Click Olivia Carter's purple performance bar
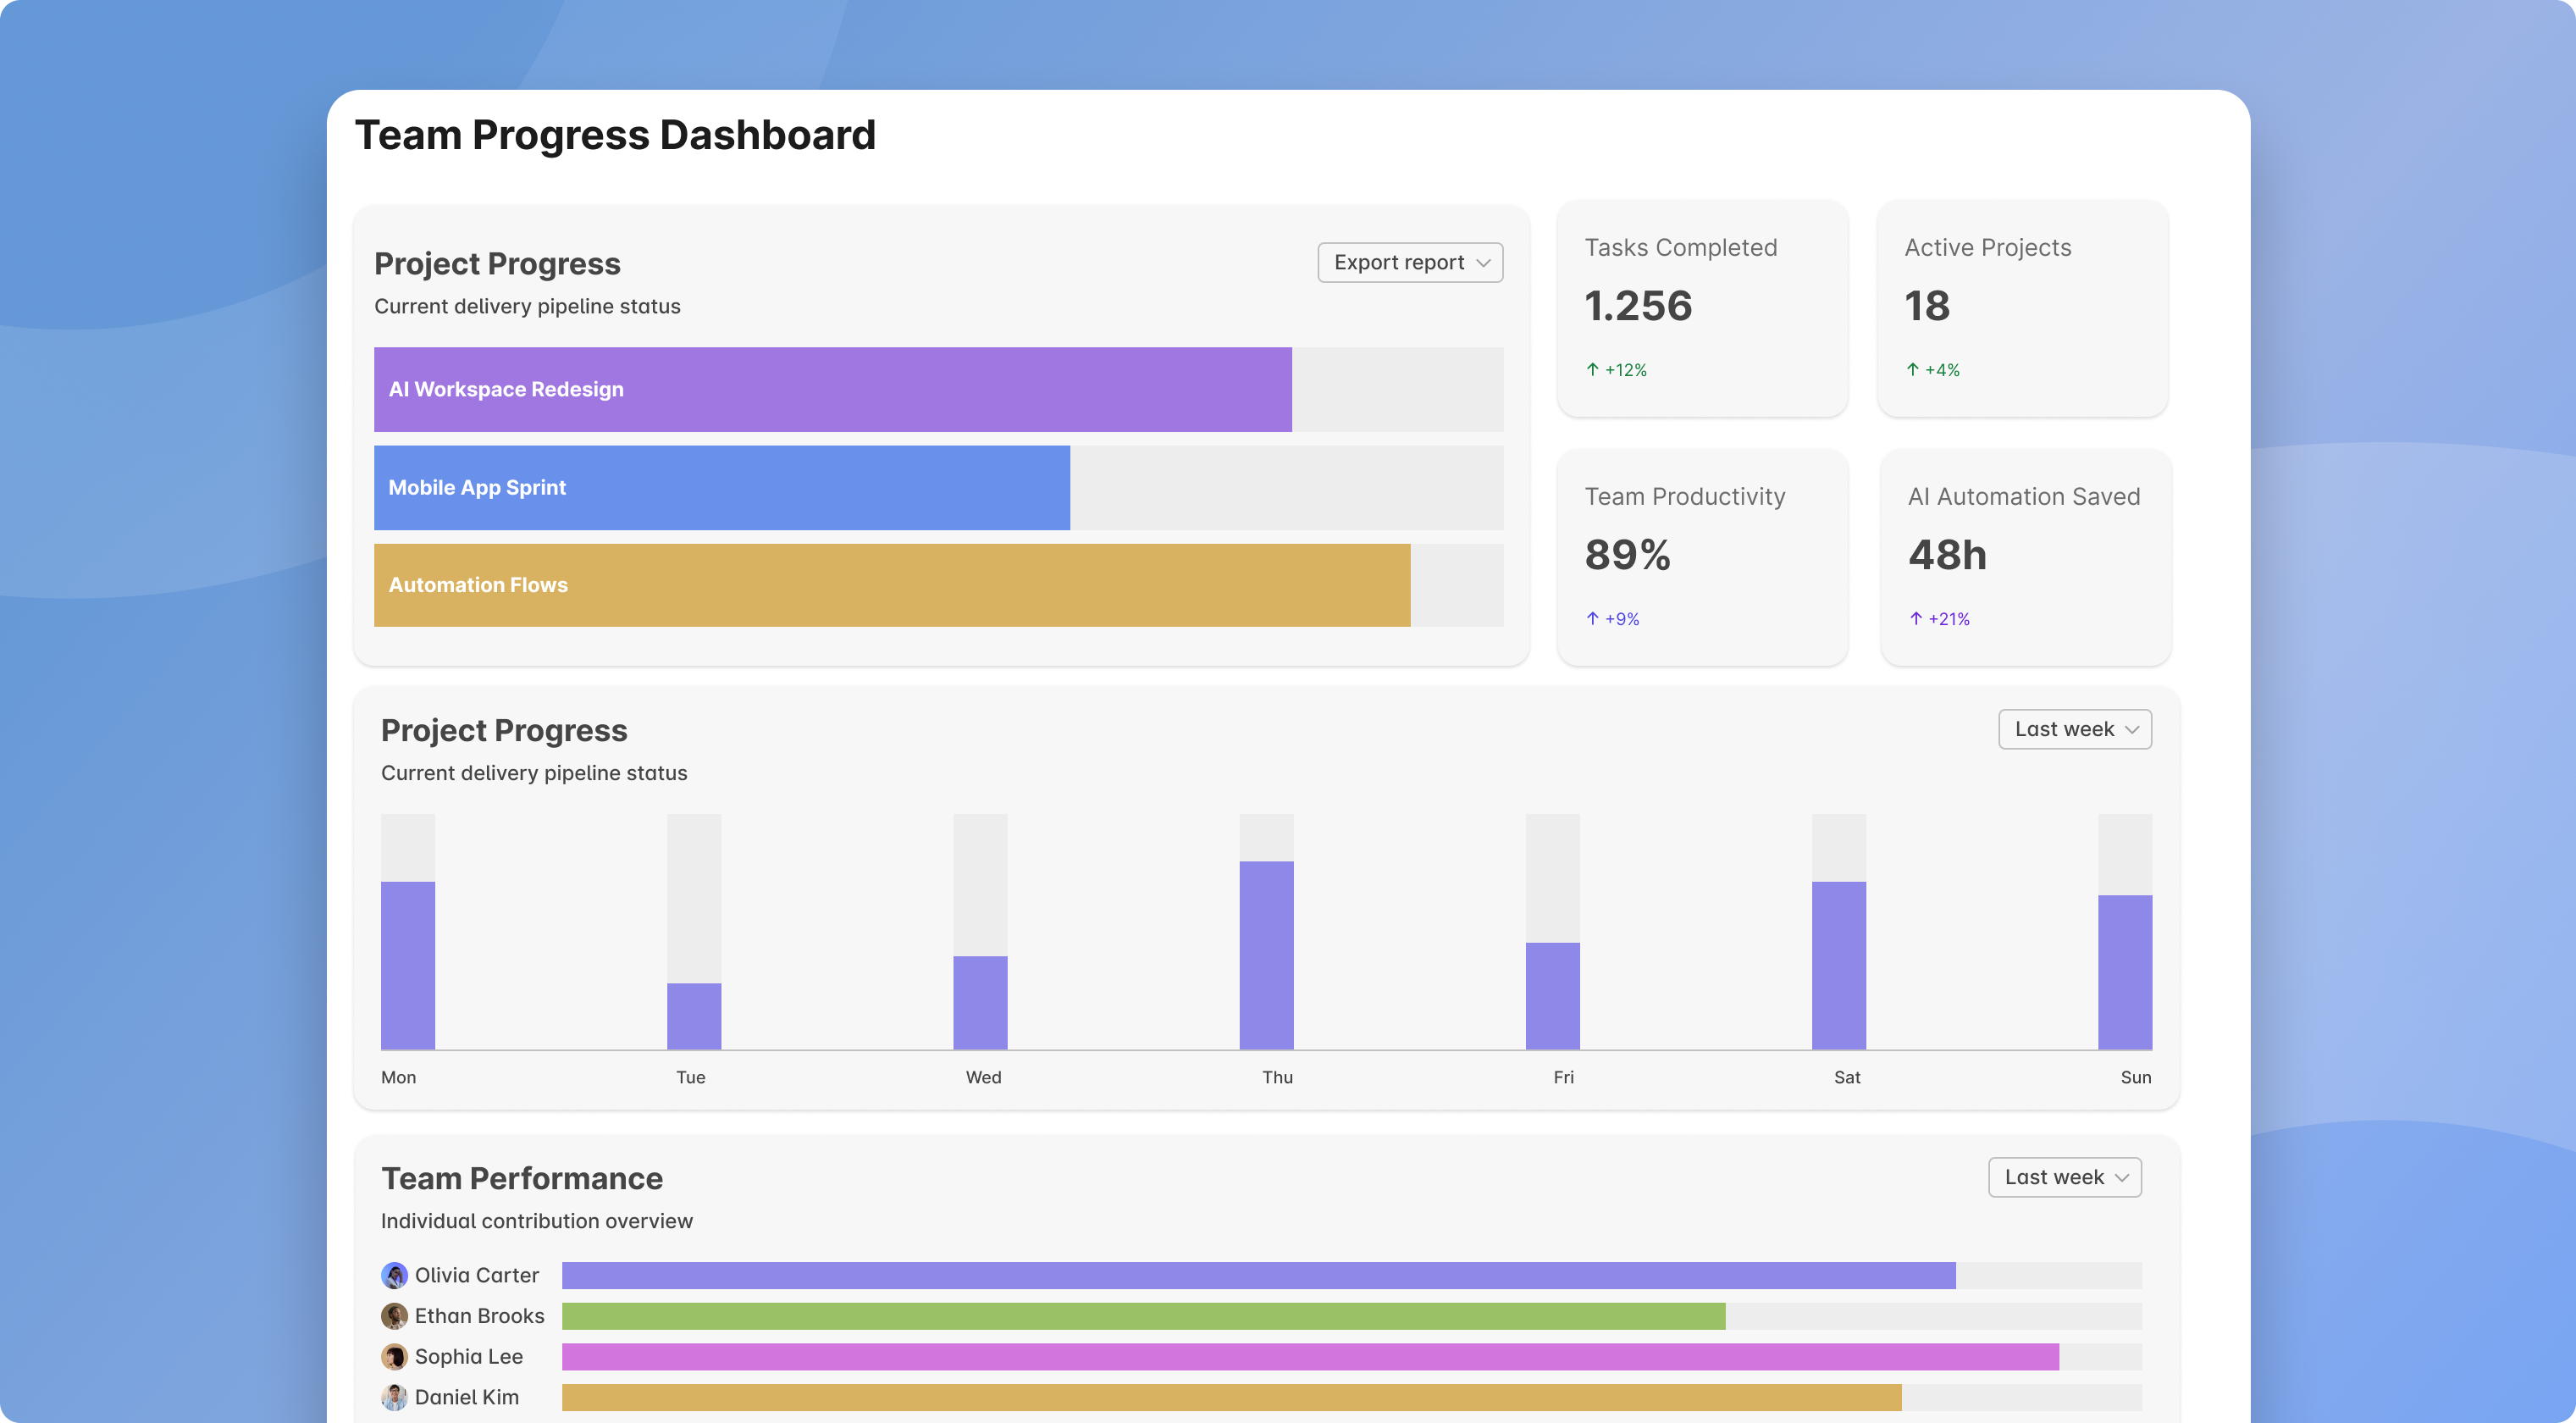The image size is (2576, 1423). 1258,1275
